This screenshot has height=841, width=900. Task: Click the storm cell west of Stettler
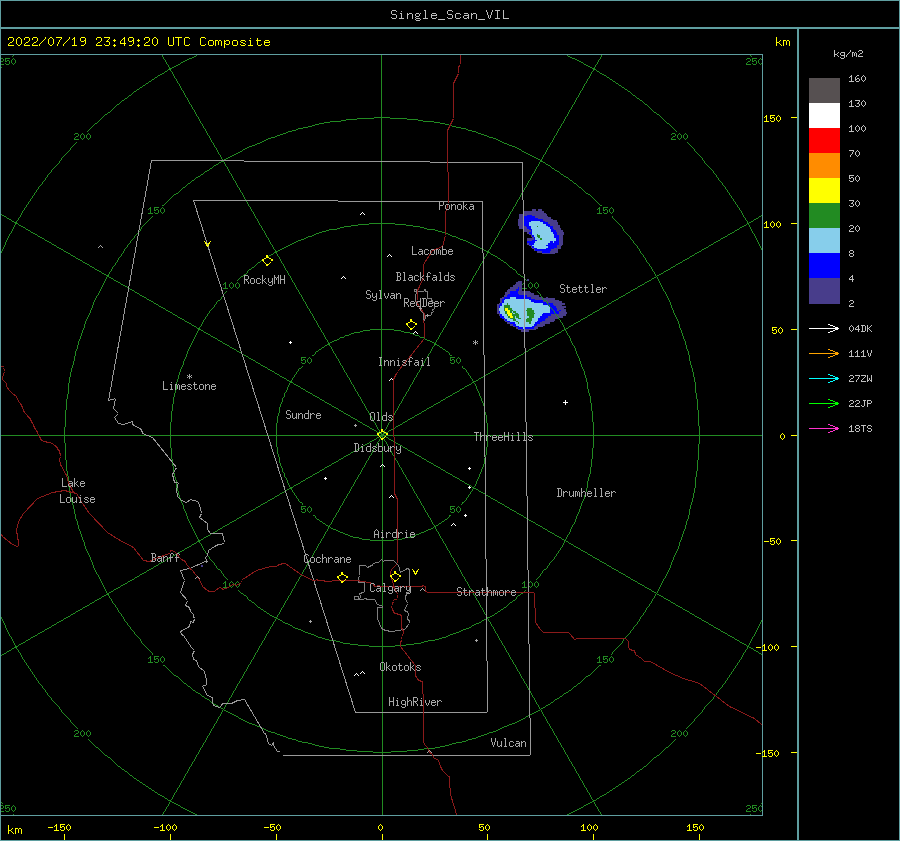coord(530,307)
